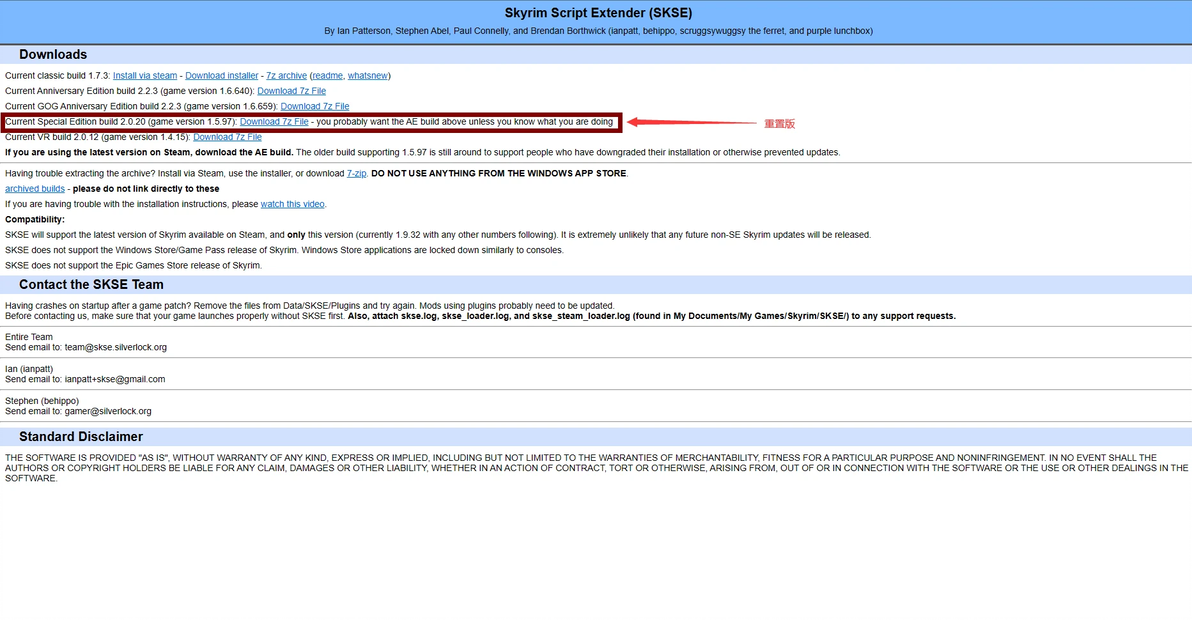Click the download the AE build bold sentence
The height and width of the screenshot is (620, 1192).
point(149,152)
